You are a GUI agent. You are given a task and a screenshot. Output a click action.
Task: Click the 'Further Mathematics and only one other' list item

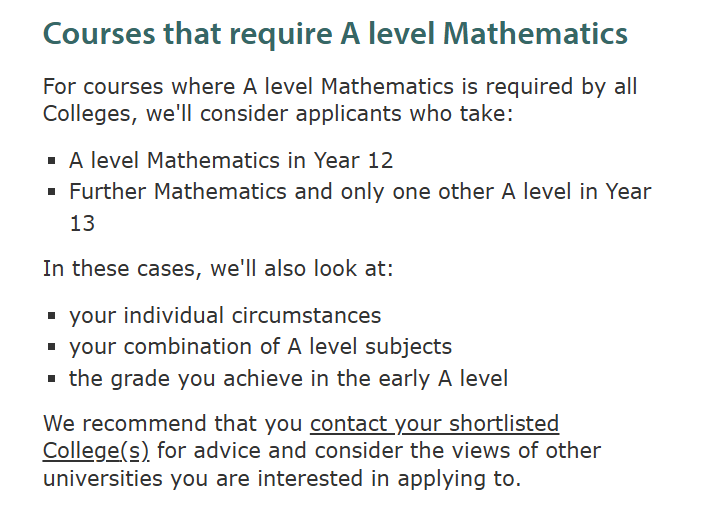(x=360, y=191)
